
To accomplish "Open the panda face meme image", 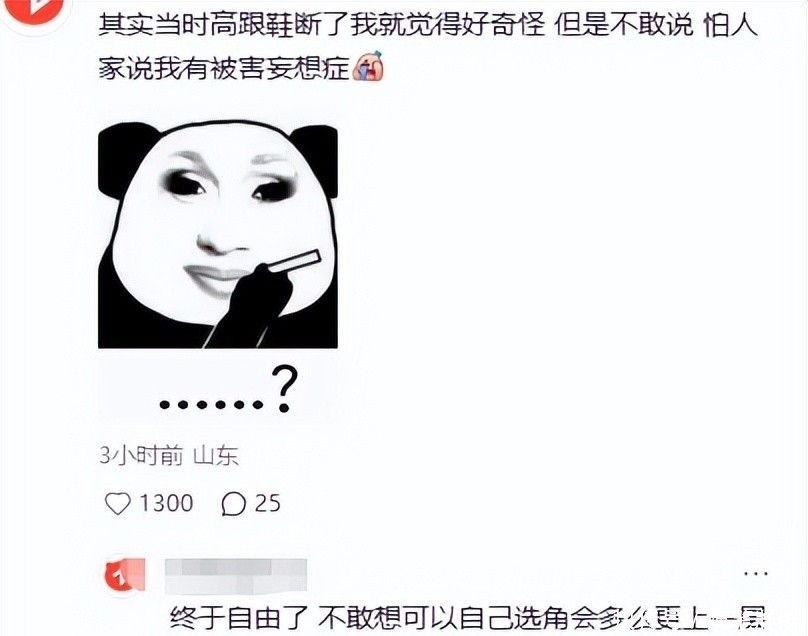I will 218,235.
